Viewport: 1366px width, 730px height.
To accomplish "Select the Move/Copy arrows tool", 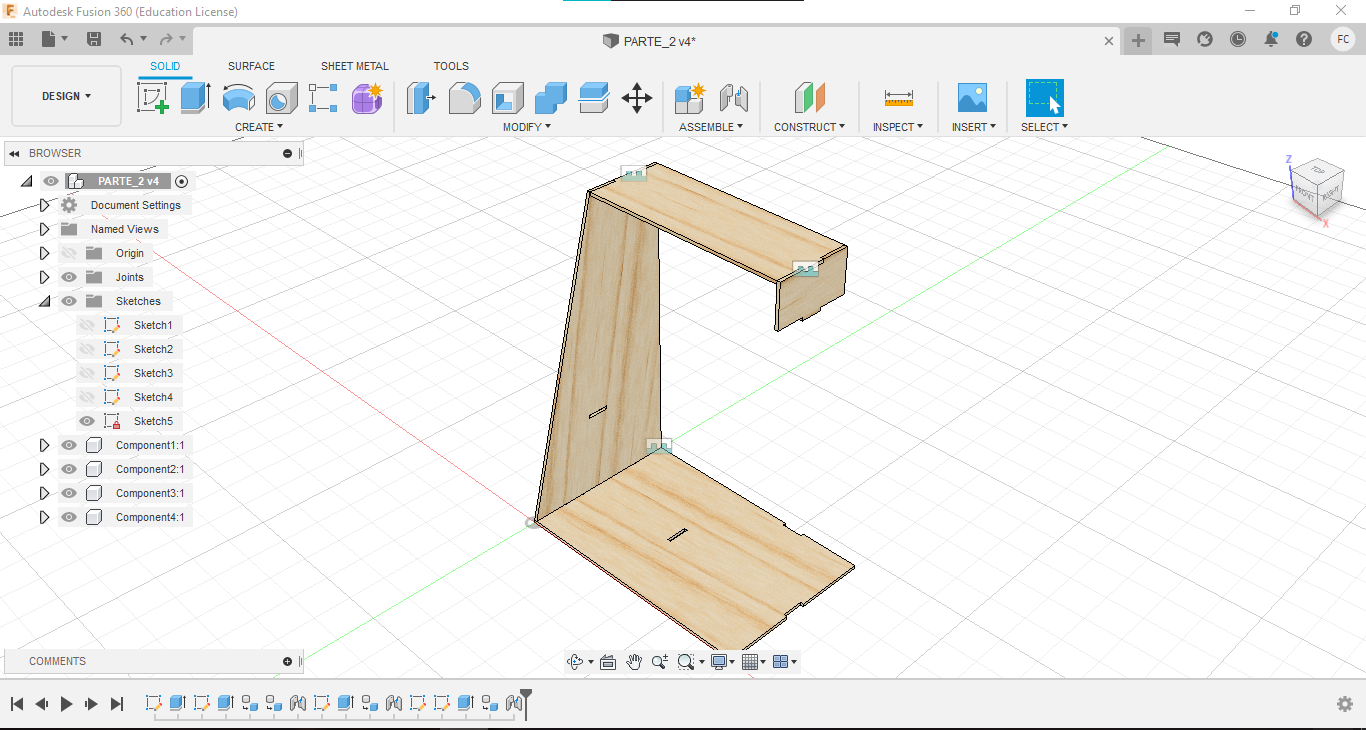I will click(636, 98).
